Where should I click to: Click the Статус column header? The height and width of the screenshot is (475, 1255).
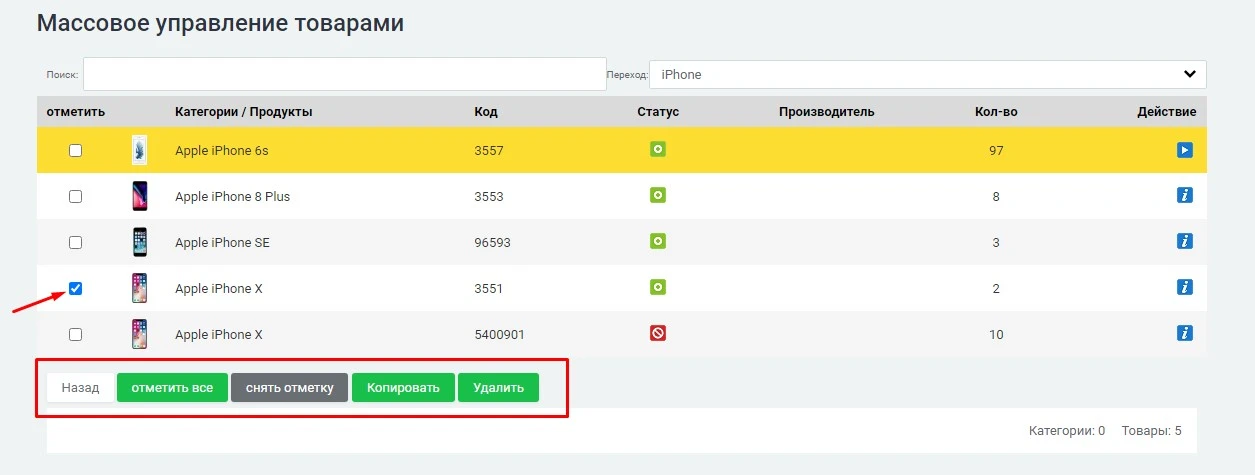coord(658,111)
